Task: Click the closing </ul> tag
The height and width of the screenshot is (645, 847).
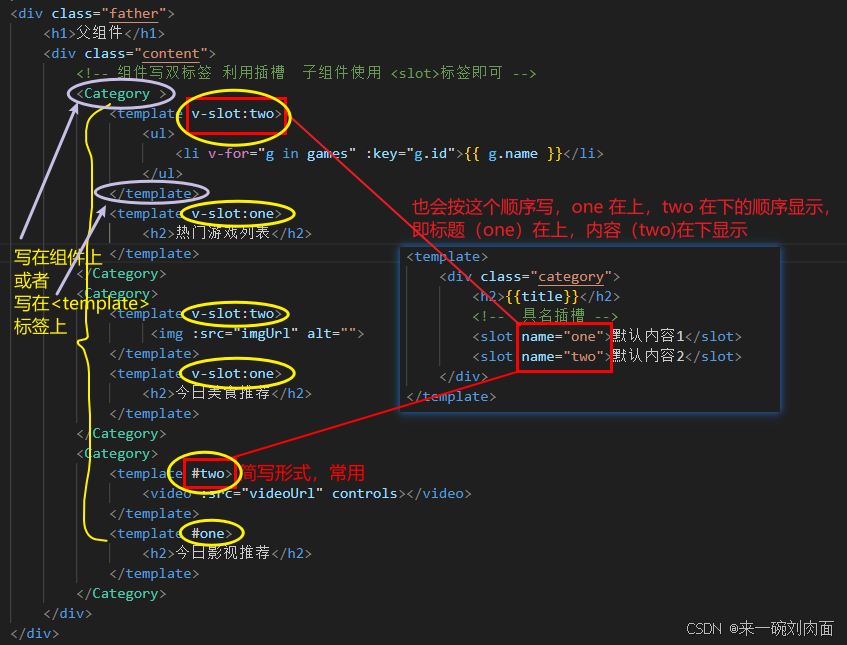Action: [163, 173]
